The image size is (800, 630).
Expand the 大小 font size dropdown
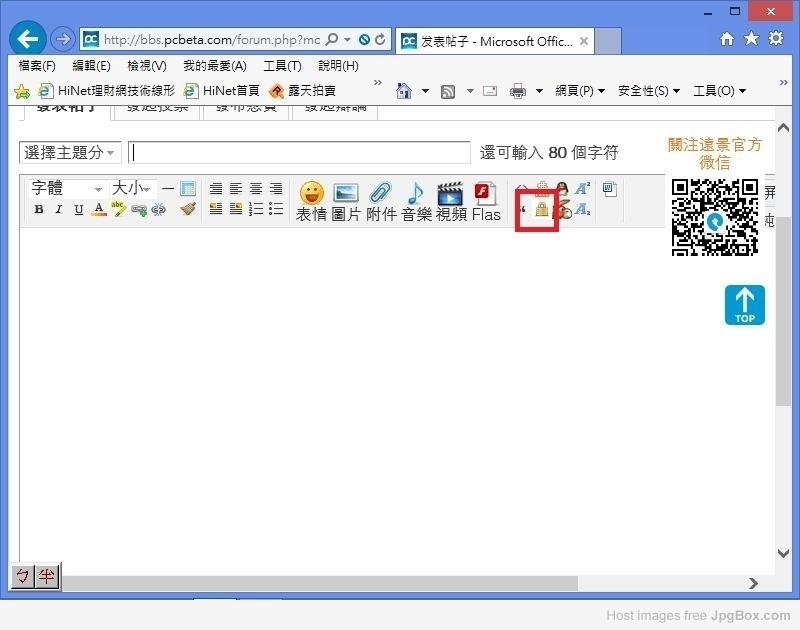point(132,189)
